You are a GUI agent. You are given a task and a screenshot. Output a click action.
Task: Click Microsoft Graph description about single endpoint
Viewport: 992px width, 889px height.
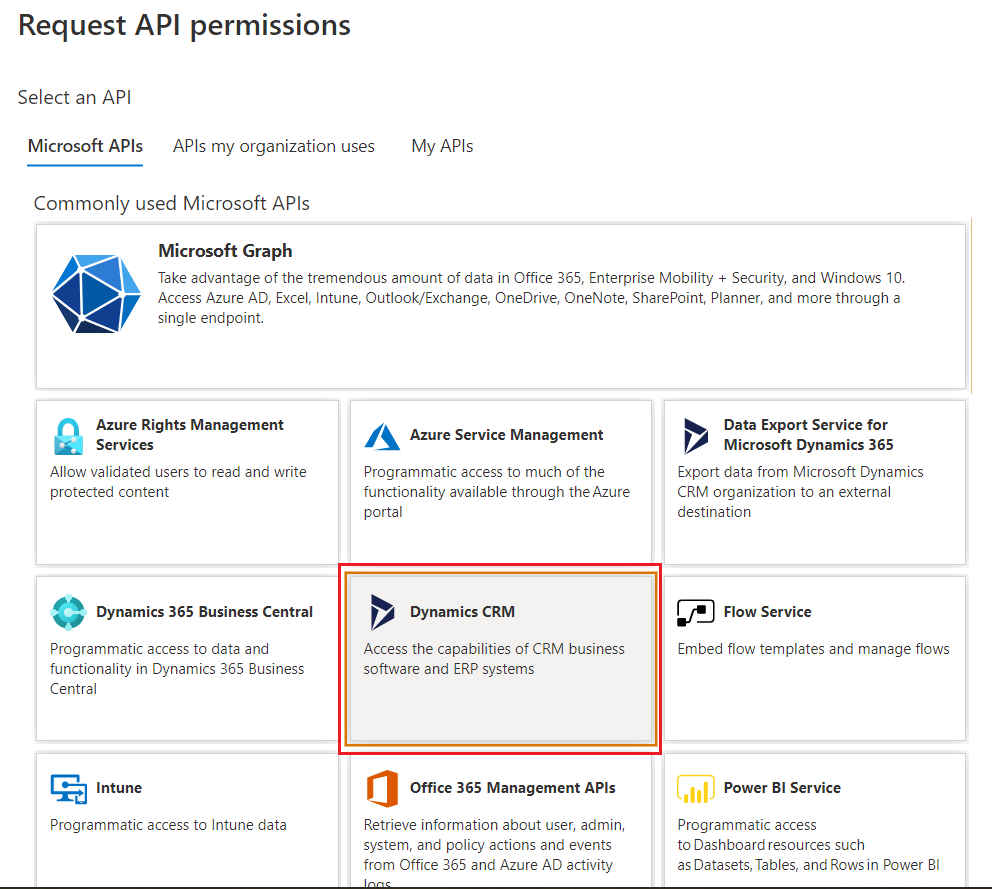click(x=531, y=298)
